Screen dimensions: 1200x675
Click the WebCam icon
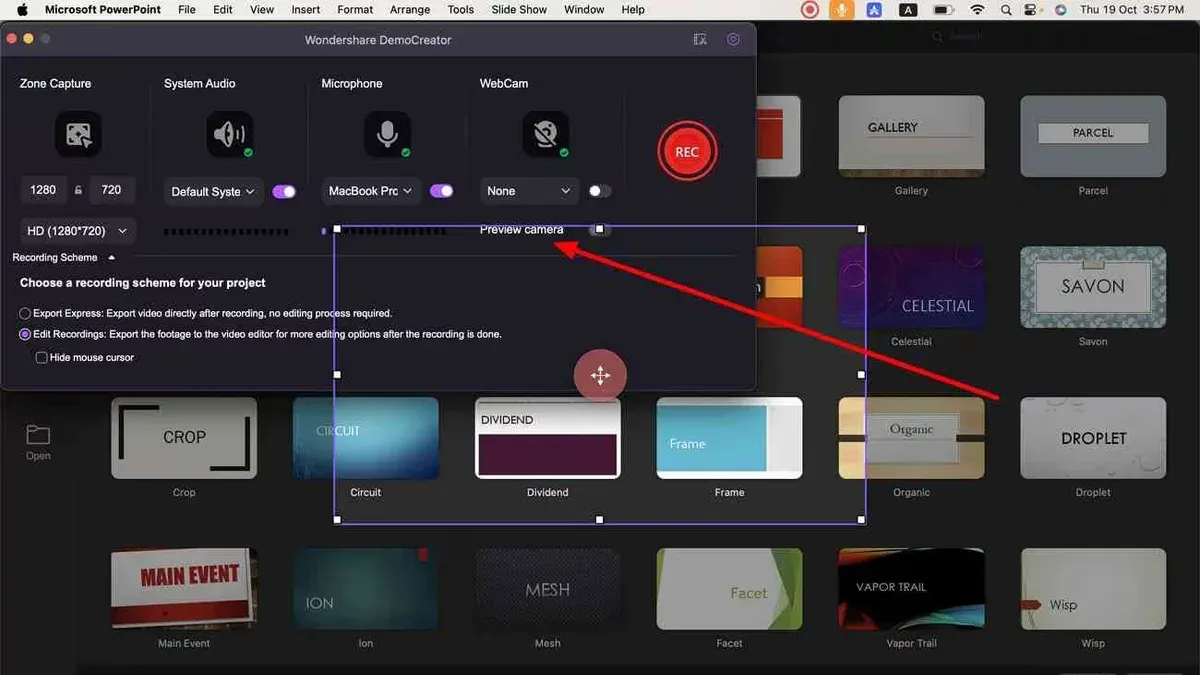pyautogui.click(x=546, y=134)
